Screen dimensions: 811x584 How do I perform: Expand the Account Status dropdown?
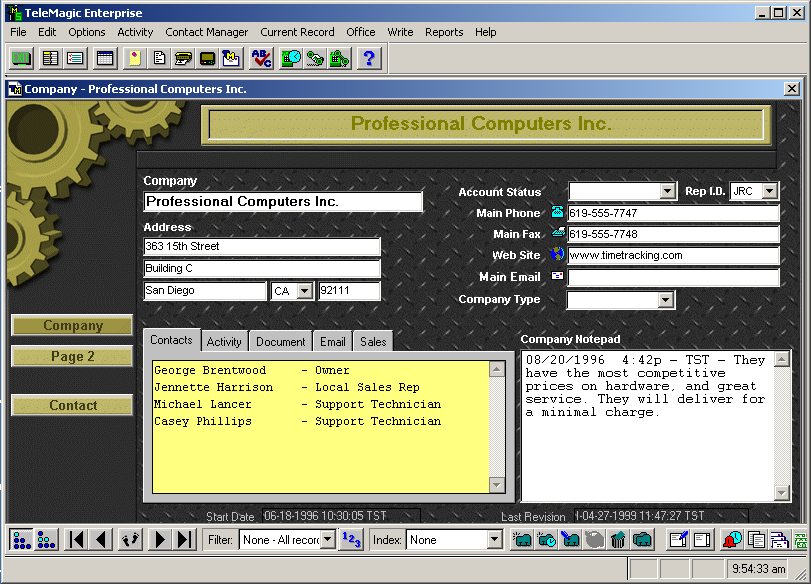tap(668, 192)
